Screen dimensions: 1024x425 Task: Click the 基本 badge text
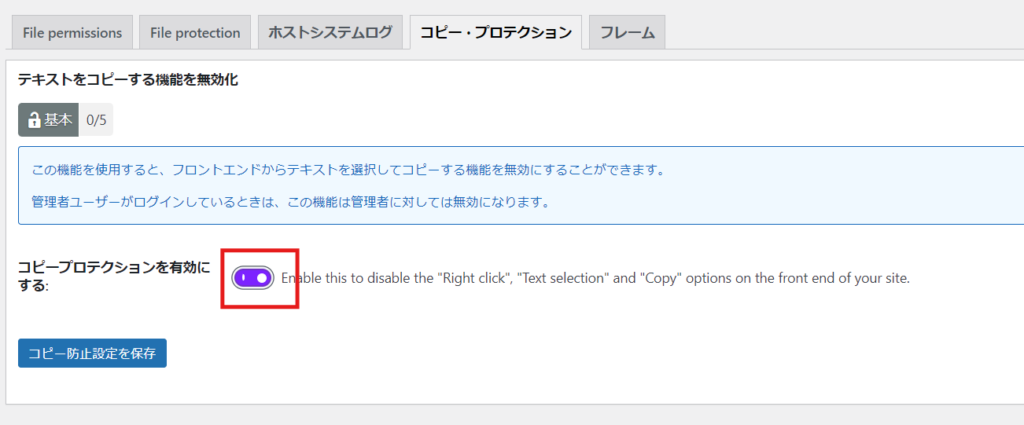[x=57, y=120]
